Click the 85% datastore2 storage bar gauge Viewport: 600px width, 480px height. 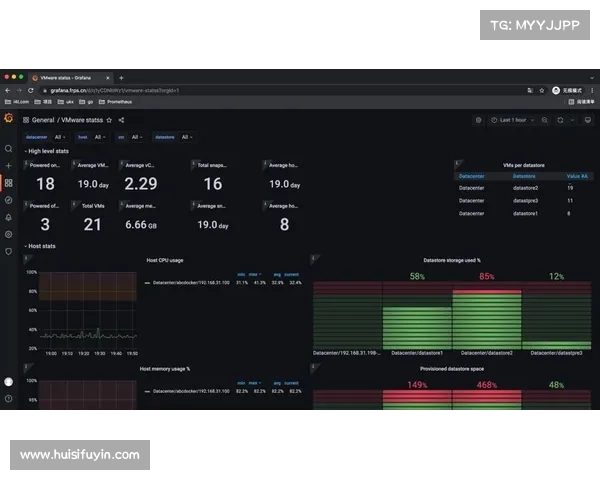(x=487, y=315)
